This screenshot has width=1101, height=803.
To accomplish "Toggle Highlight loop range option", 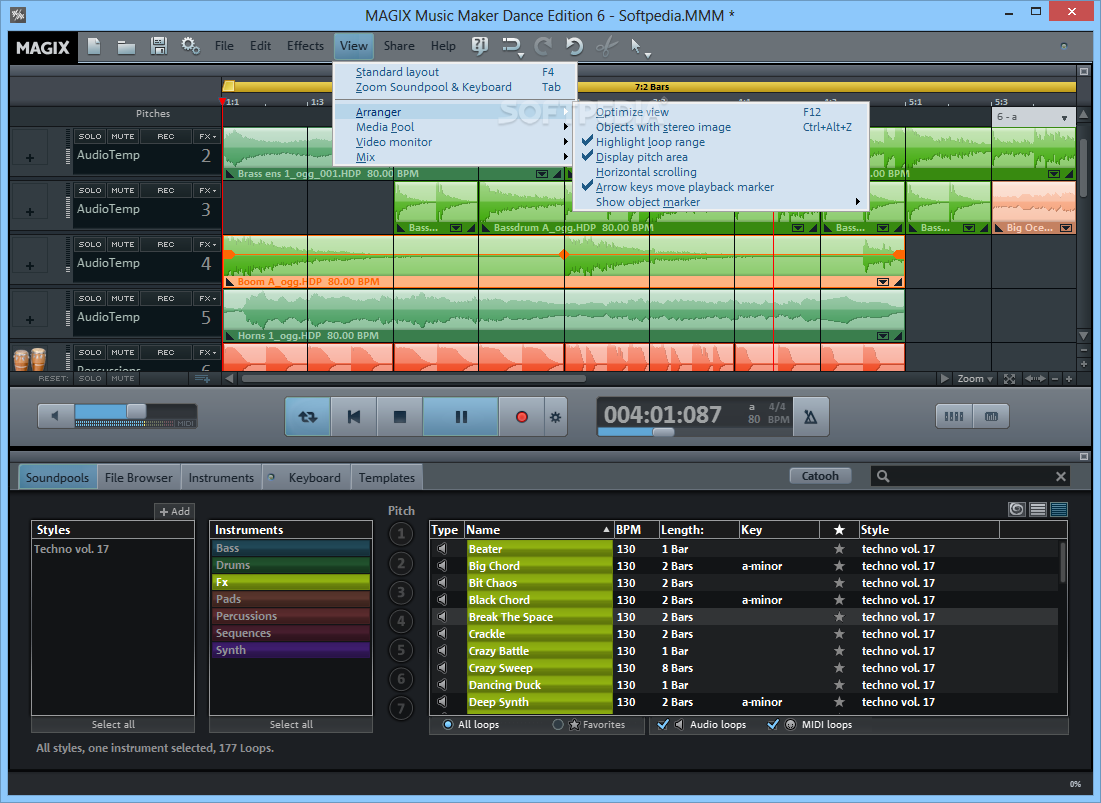I will 650,142.
